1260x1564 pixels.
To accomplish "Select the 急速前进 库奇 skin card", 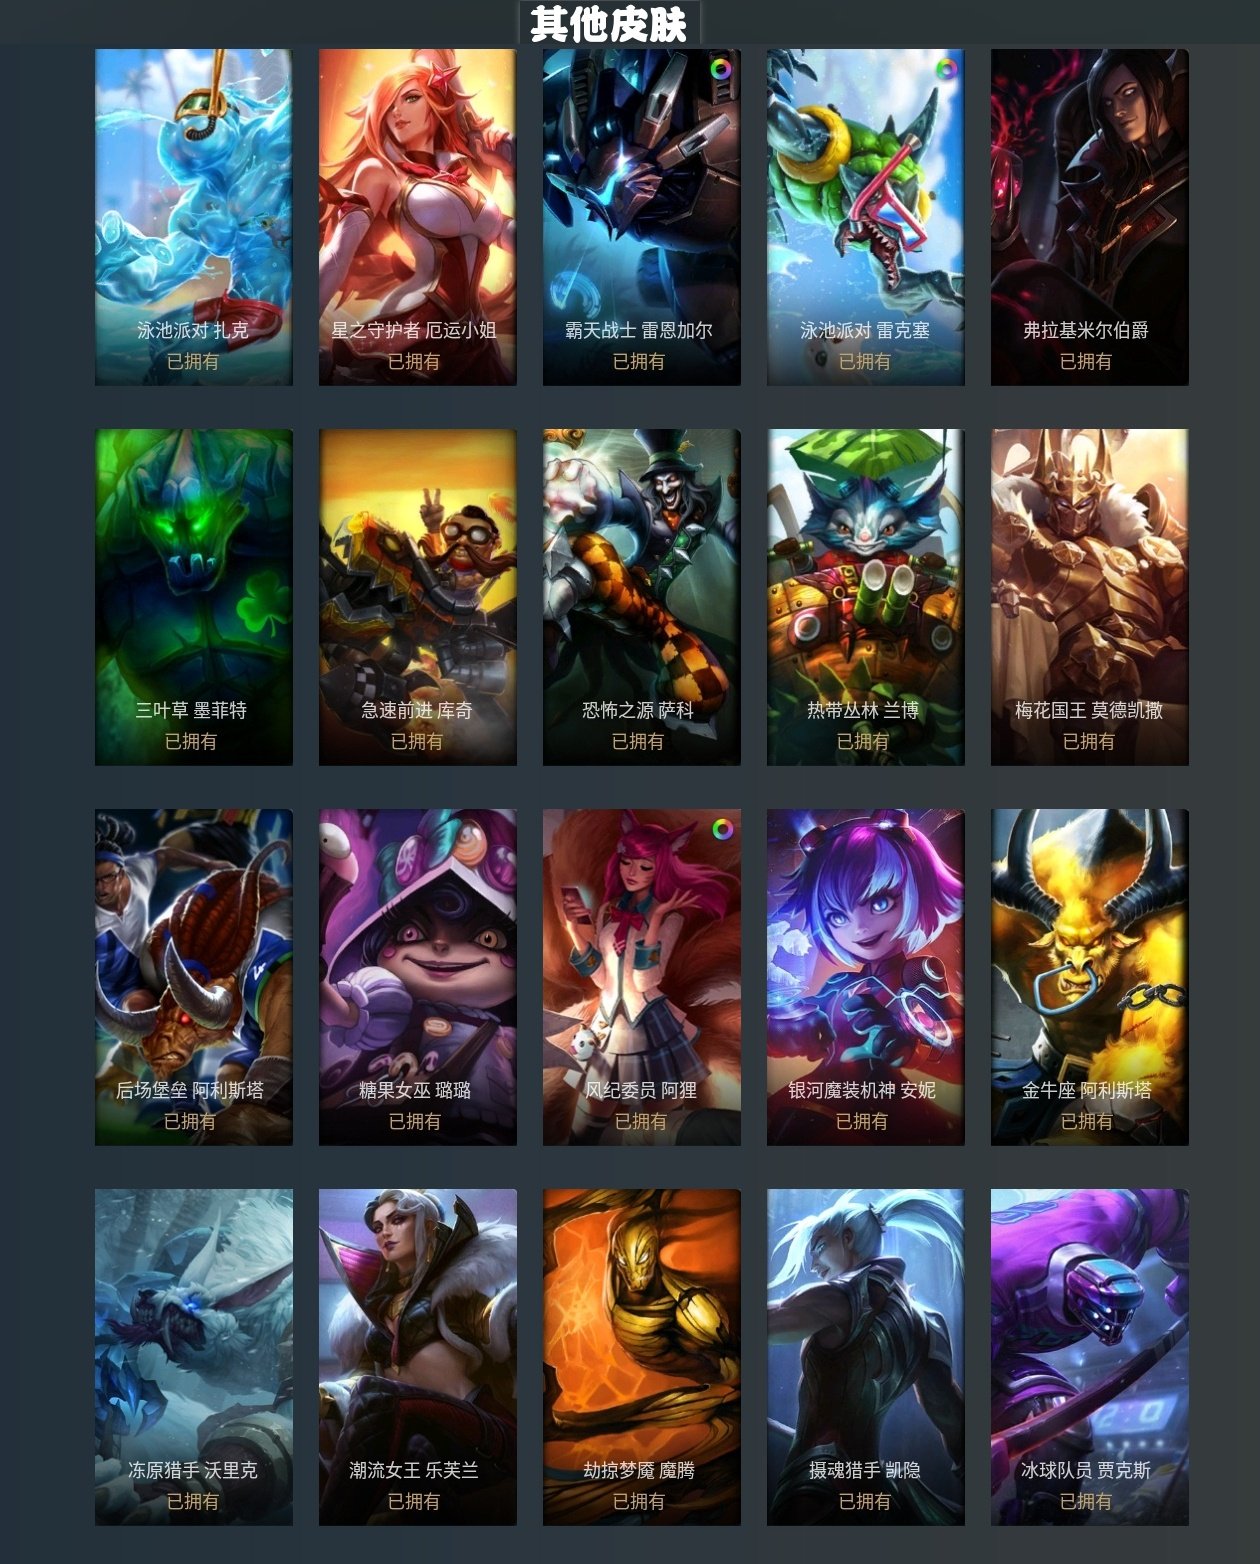I will tap(418, 597).
